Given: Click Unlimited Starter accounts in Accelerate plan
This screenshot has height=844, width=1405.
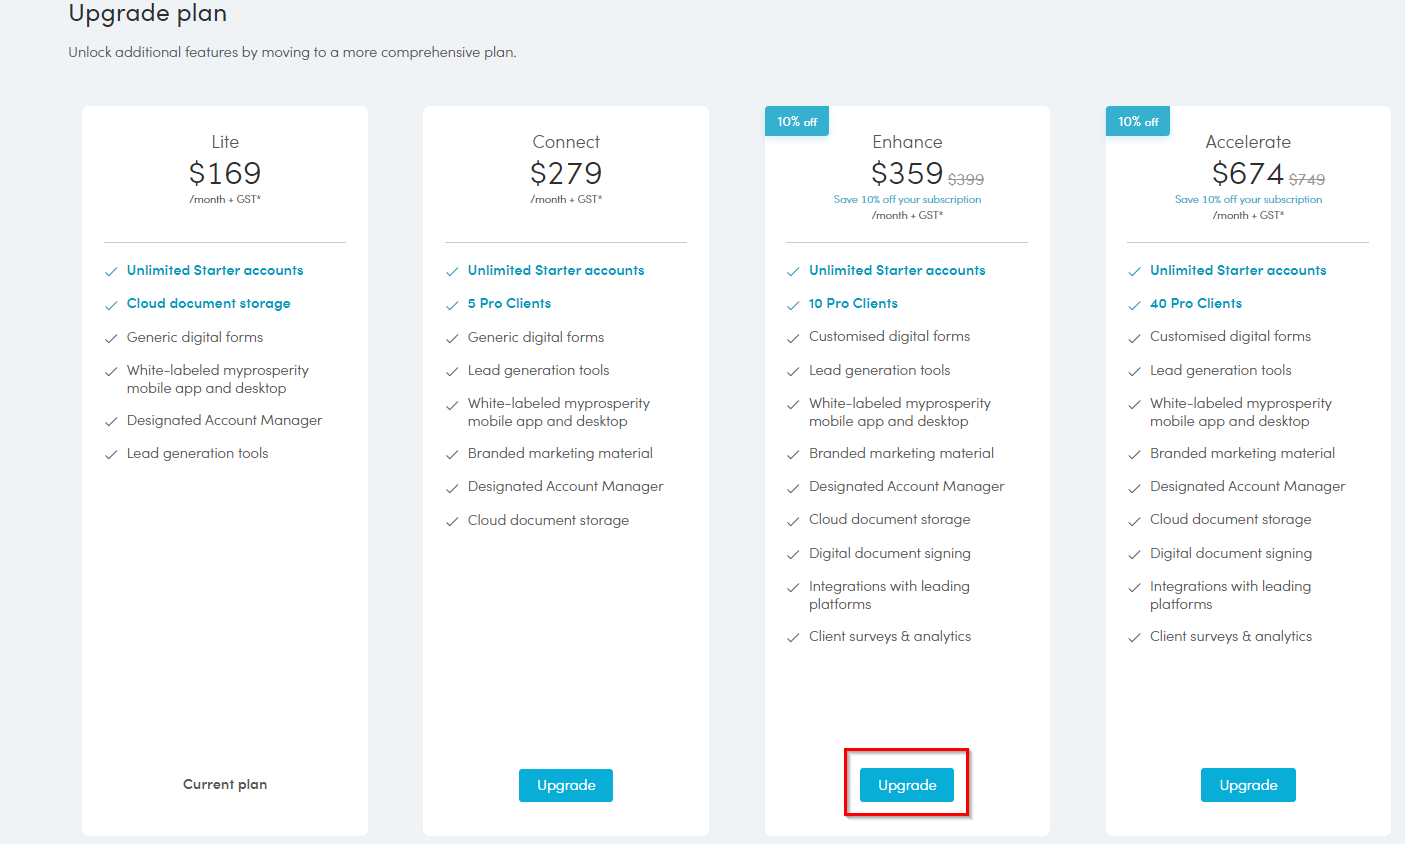Looking at the screenshot, I should (x=1238, y=270).
